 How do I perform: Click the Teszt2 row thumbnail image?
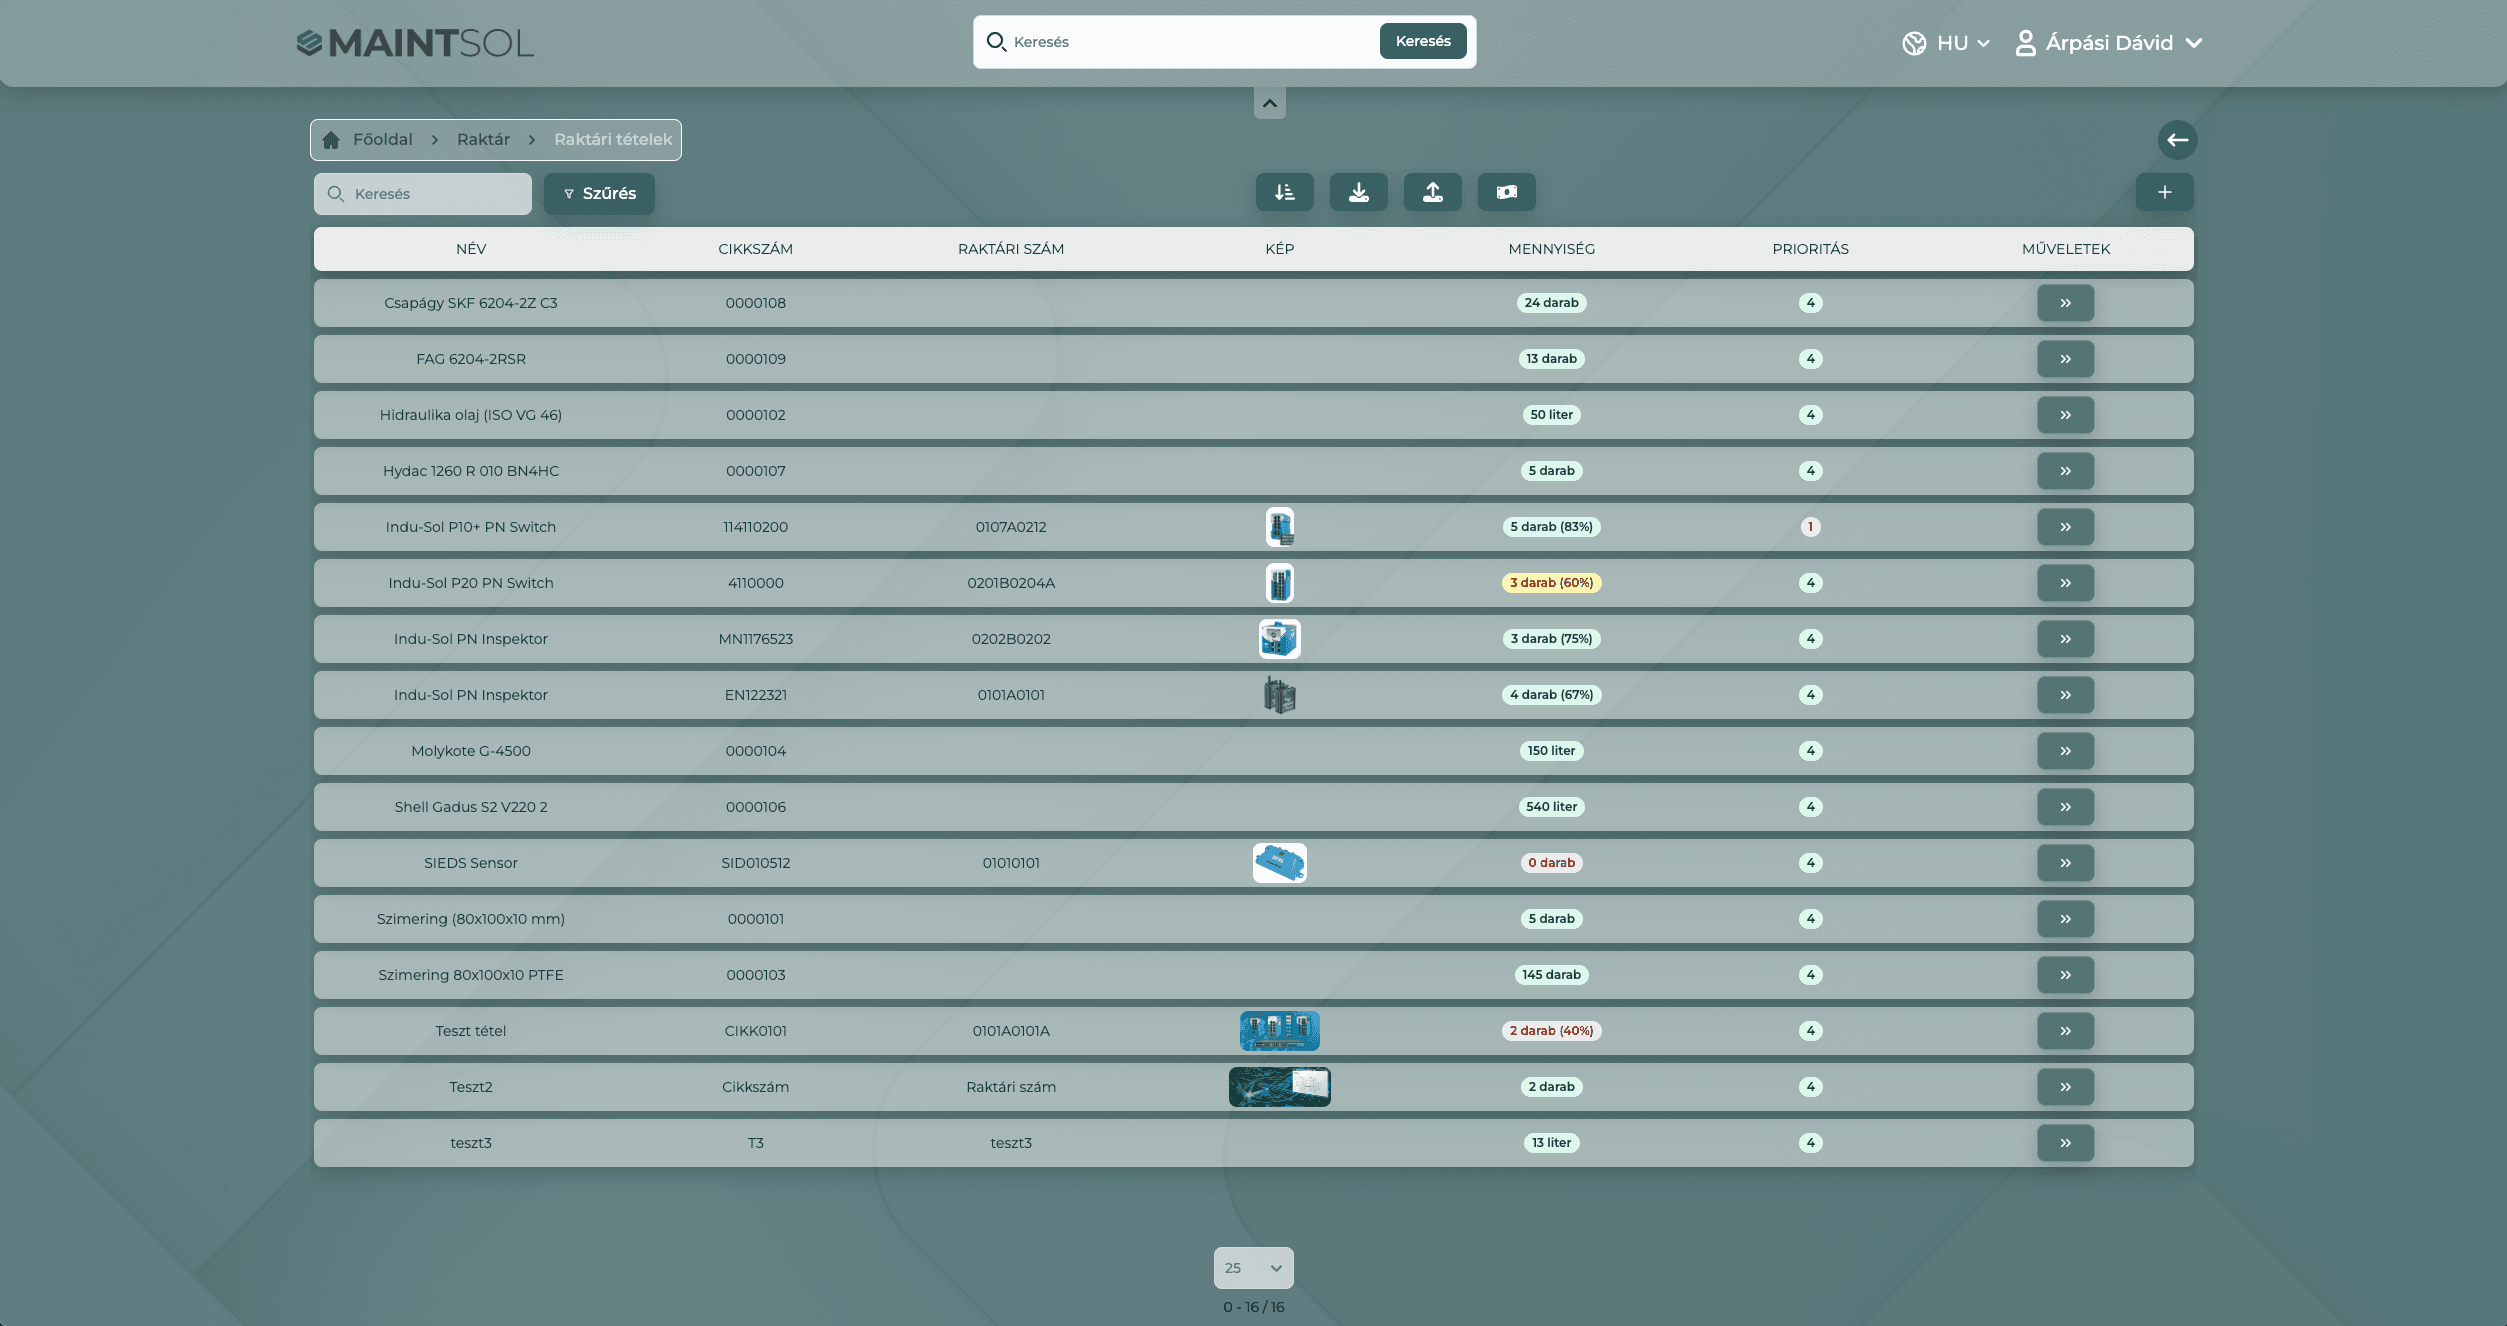tap(1279, 1086)
